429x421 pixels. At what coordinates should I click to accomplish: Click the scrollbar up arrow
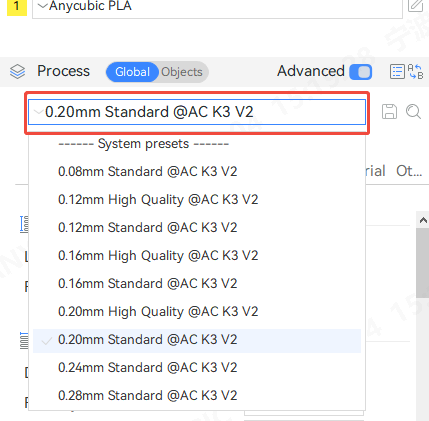(x=423, y=220)
